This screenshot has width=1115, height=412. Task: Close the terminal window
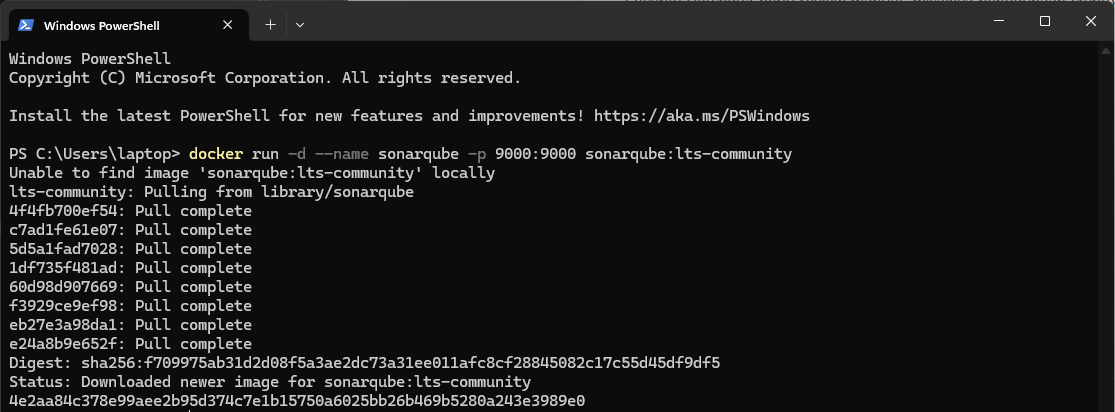coord(1089,22)
